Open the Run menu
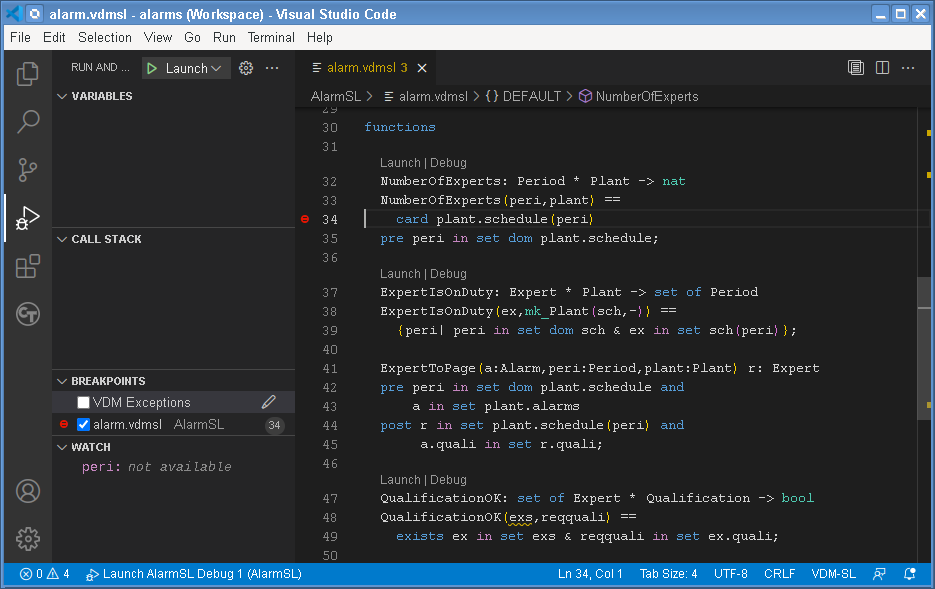The image size is (935, 589). (x=223, y=37)
